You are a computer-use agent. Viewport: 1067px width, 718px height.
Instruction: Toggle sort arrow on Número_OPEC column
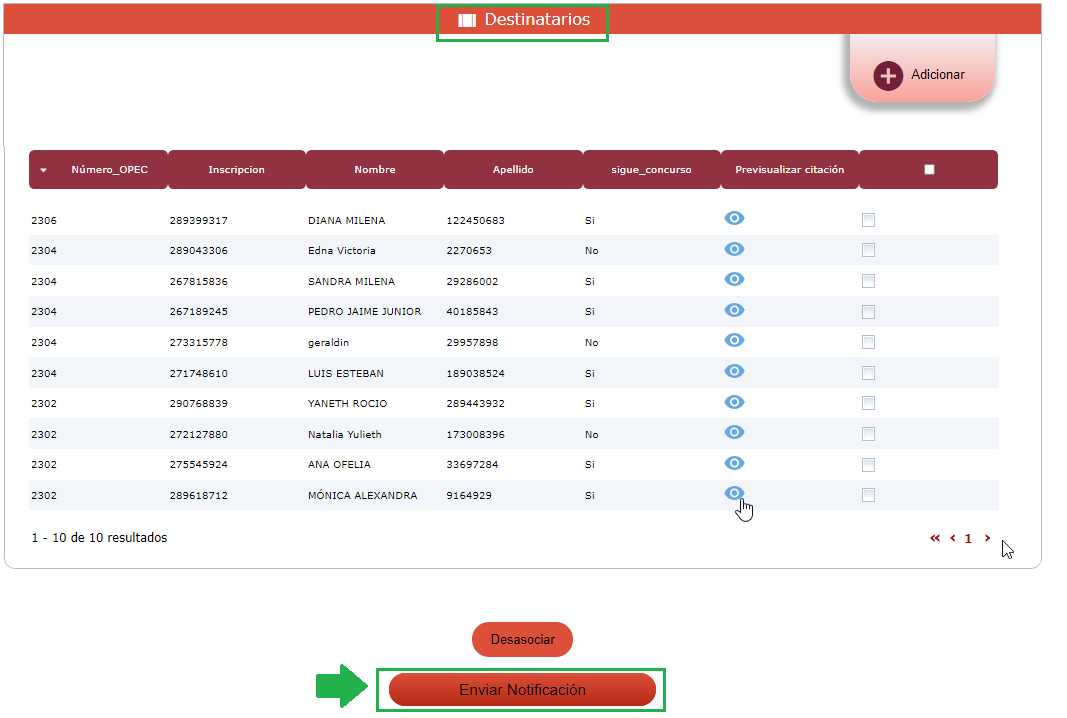click(x=43, y=171)
